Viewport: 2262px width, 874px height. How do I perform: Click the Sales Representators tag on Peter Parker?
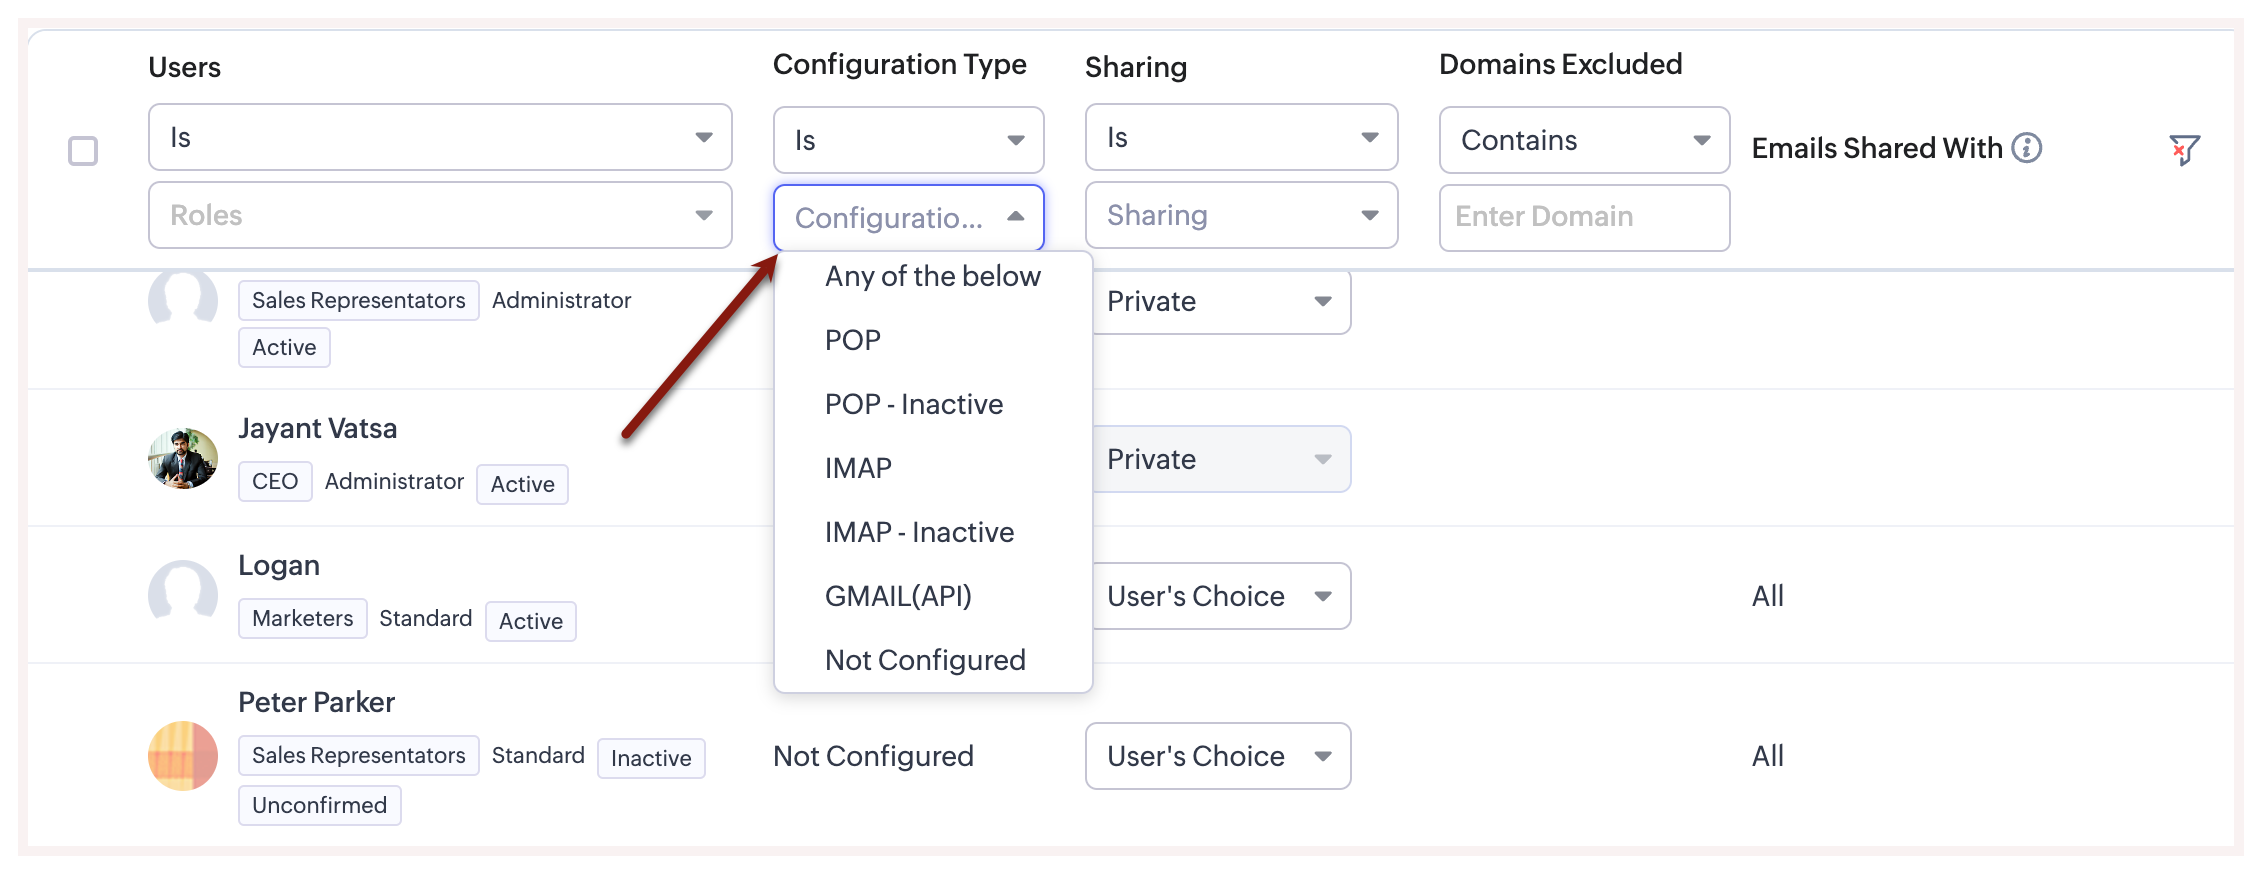pyautogui.click(x=358, y=755)
